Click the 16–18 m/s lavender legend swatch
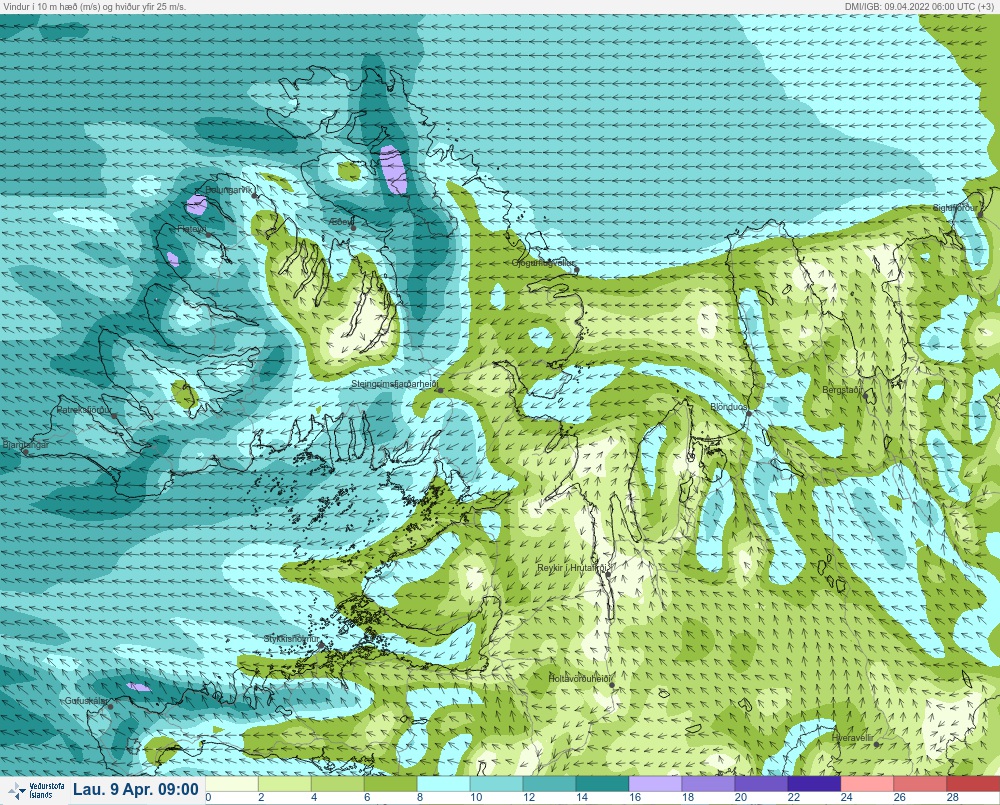 pos(655,783)
